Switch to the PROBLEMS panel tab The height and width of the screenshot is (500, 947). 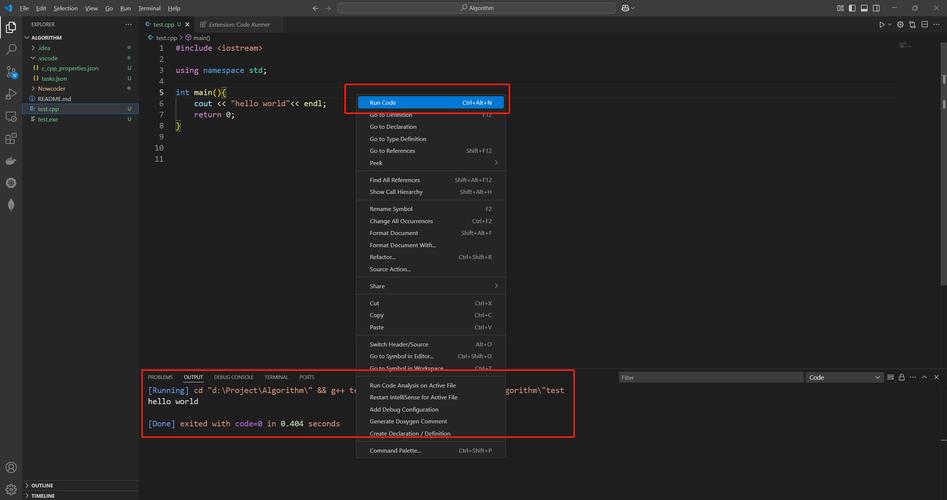coord(160,377)
